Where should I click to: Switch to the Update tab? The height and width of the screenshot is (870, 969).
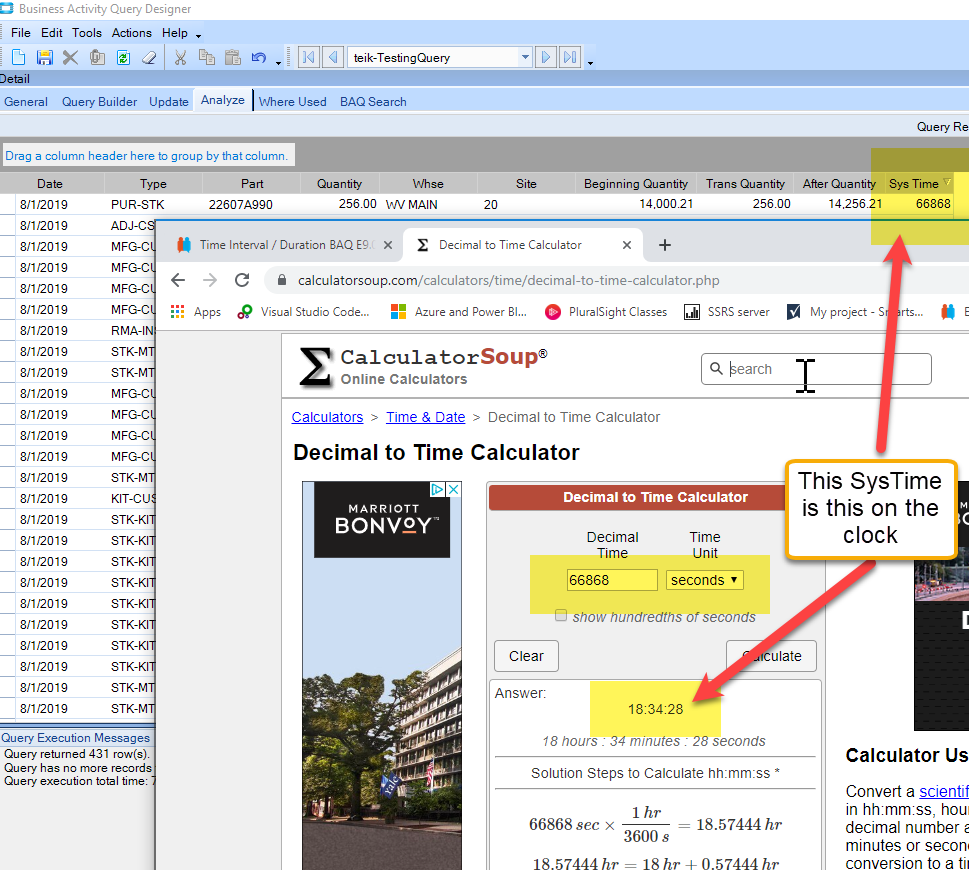[x=169, y=102]
